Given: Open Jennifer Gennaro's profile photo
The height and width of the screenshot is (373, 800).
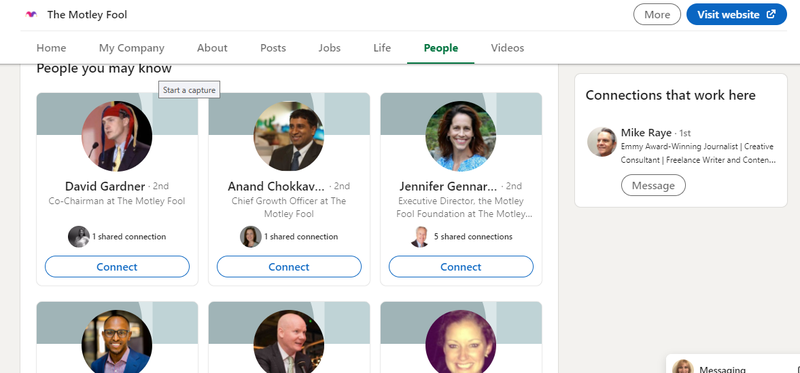Looking at the screenshot, I should click(x=461, y=136).
